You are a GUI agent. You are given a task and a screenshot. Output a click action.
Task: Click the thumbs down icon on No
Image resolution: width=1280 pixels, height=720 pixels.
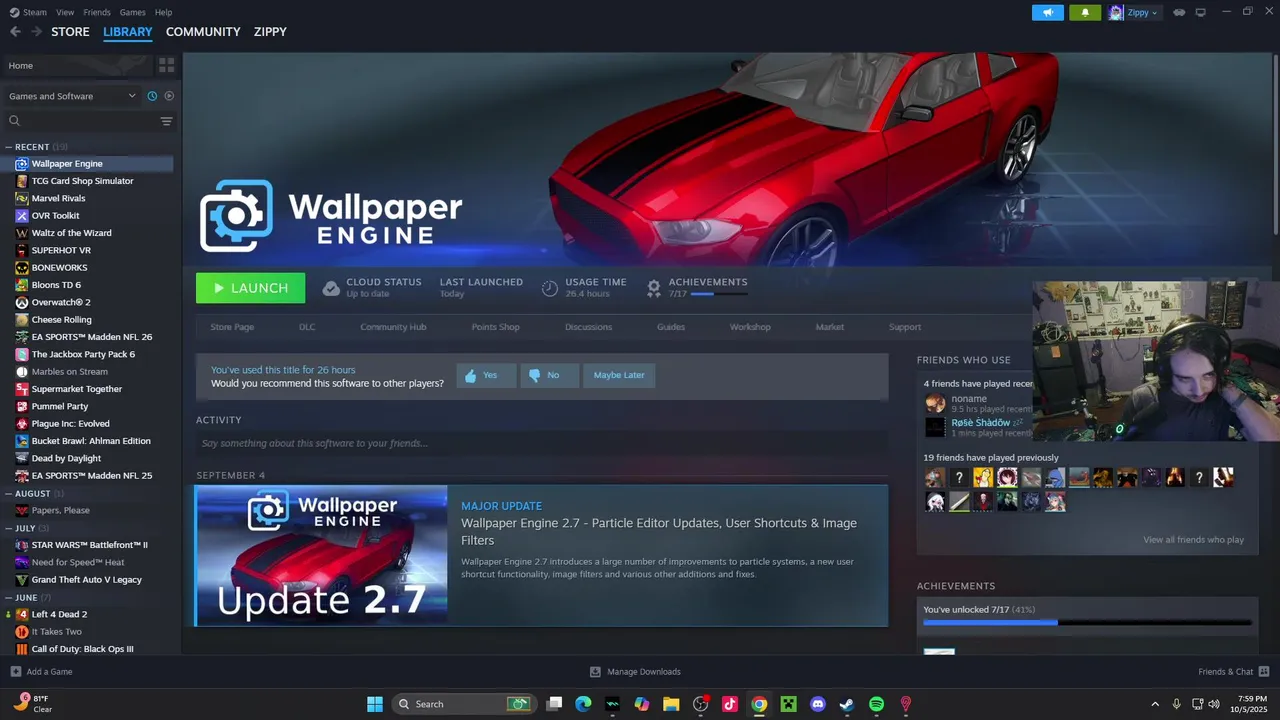coord(535,375)
